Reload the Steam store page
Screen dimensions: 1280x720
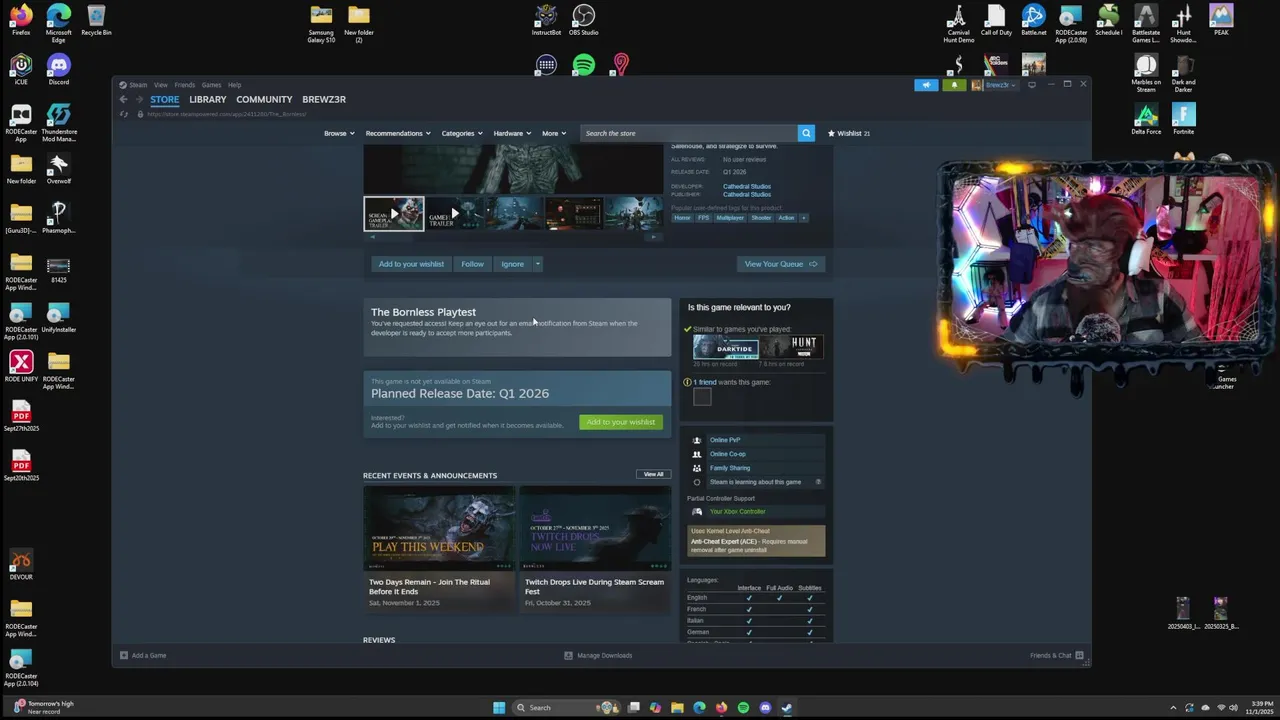click(124, 114)
